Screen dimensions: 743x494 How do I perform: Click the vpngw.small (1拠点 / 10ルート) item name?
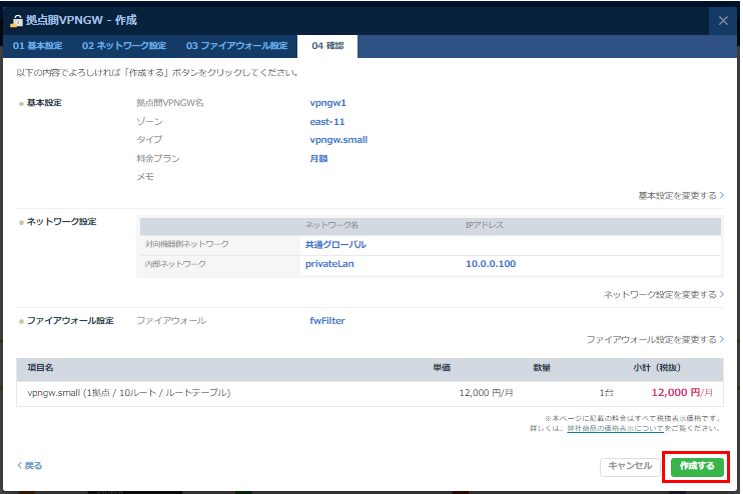[128, 393]
